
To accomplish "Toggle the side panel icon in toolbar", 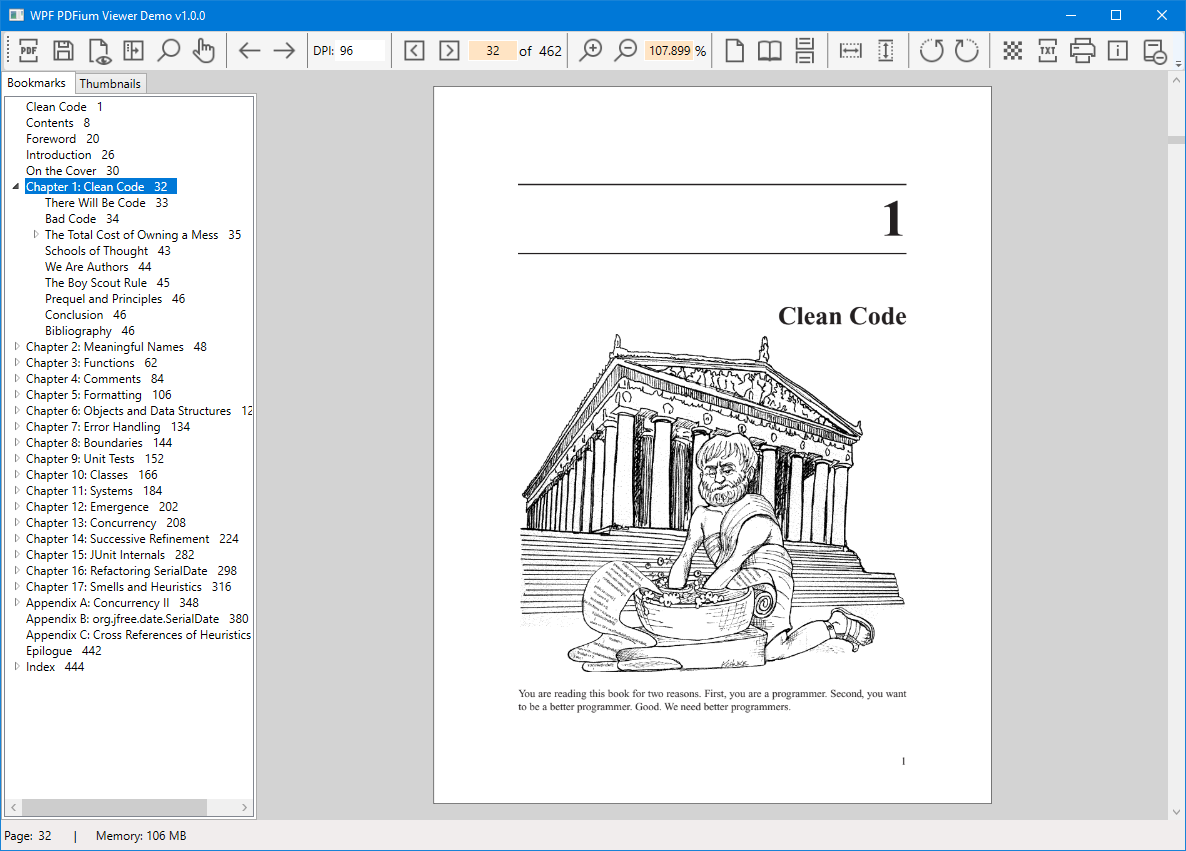I will pyautogui.click(x=134, y=51).
